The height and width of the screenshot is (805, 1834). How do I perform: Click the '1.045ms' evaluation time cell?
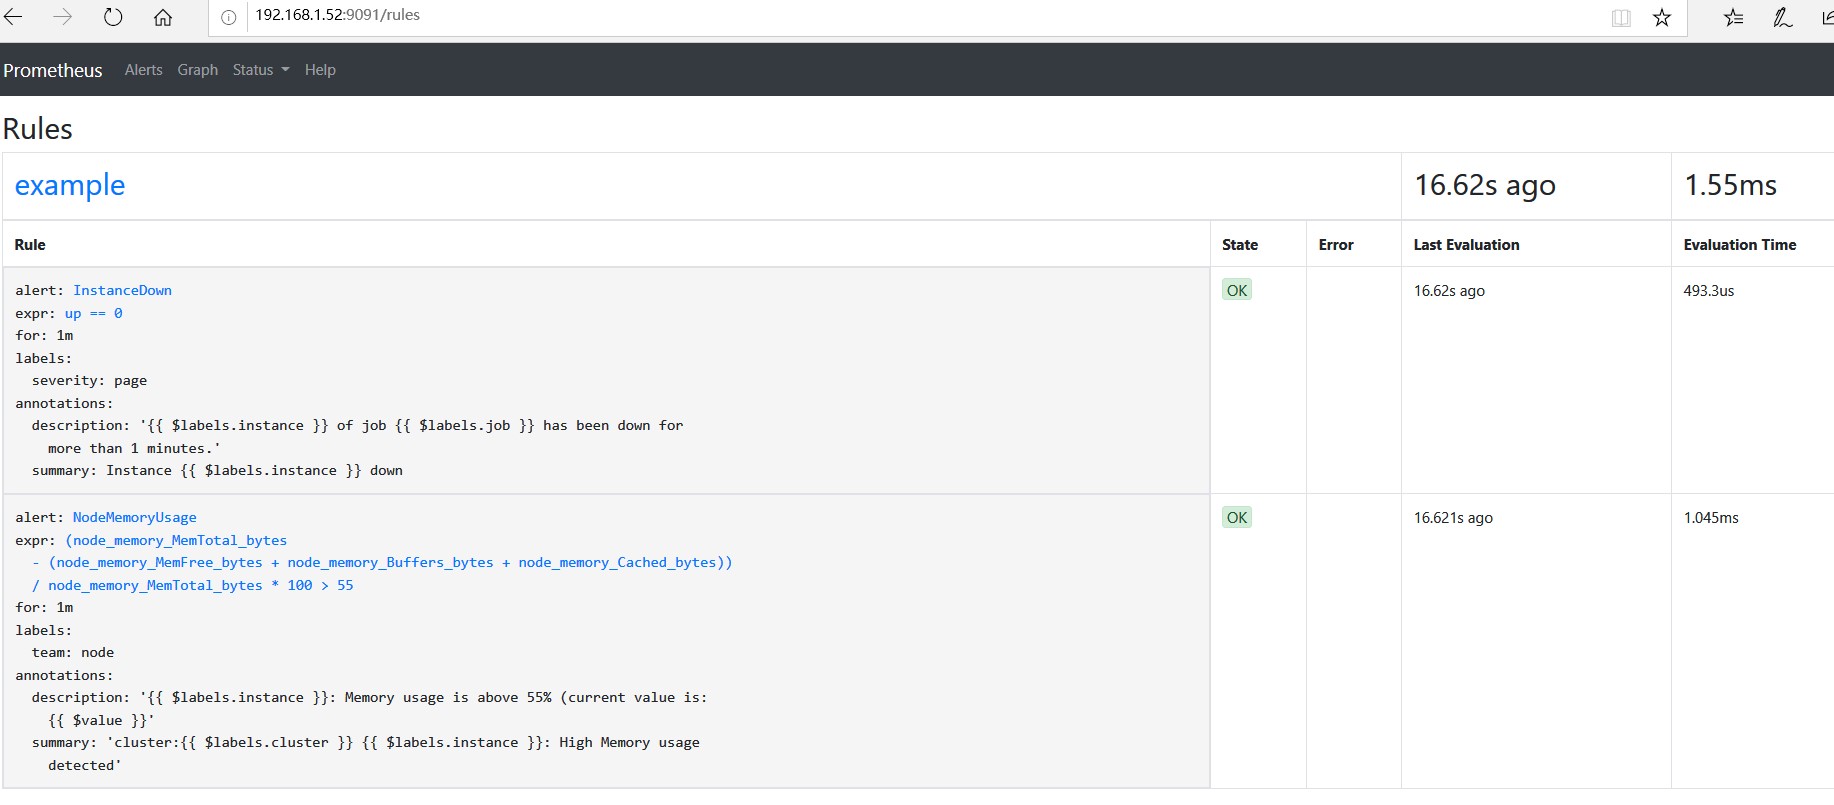1711,518
